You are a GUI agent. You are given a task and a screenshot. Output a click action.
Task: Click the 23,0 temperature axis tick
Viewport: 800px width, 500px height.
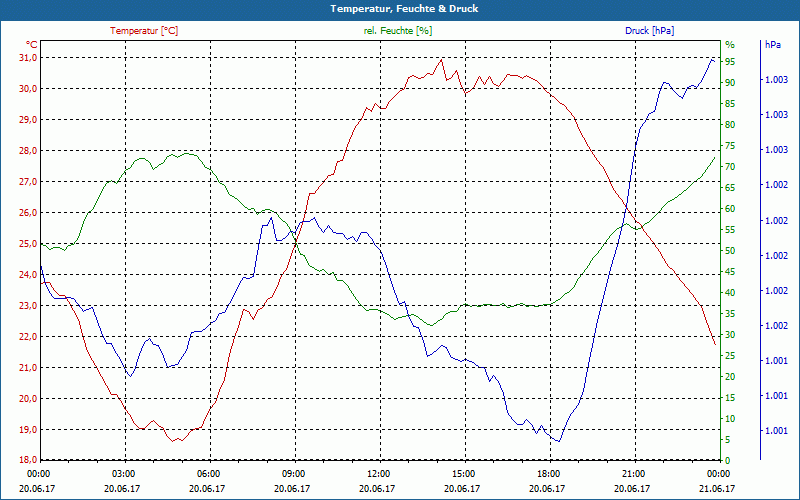tap(28, 306)
